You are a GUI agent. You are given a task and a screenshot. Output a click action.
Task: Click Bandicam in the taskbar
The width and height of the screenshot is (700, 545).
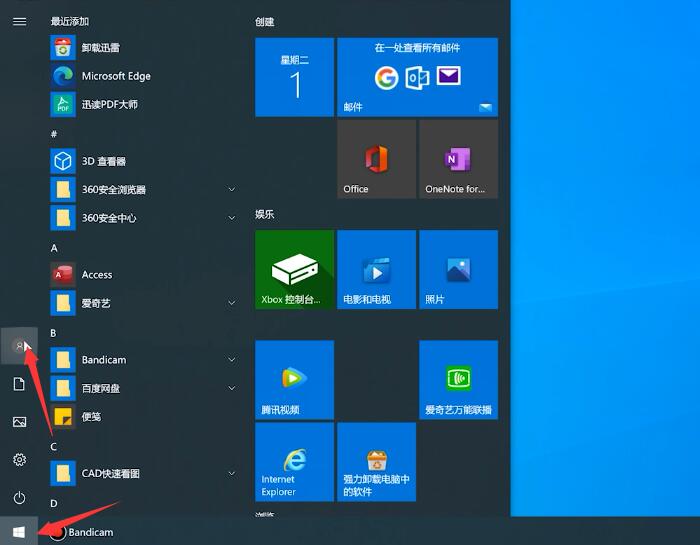tap(81, 532)
